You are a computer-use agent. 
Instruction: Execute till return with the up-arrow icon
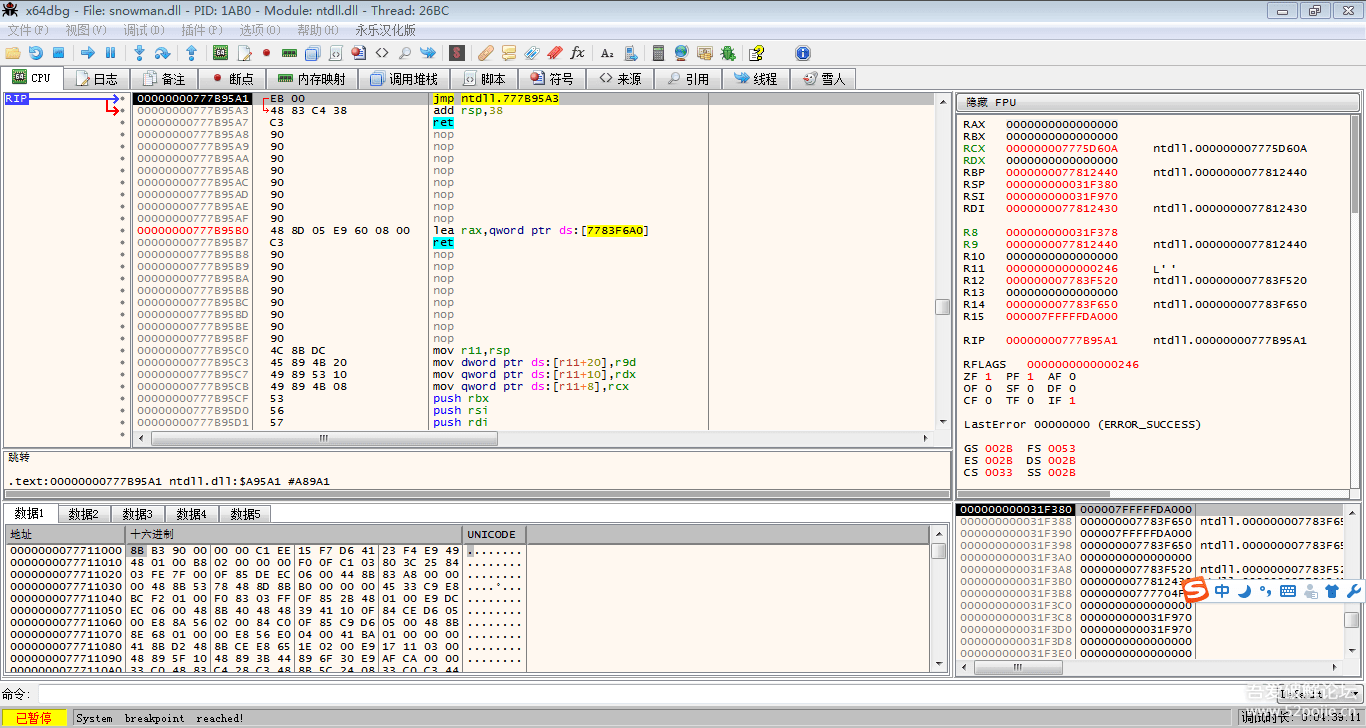pos(191,53)
